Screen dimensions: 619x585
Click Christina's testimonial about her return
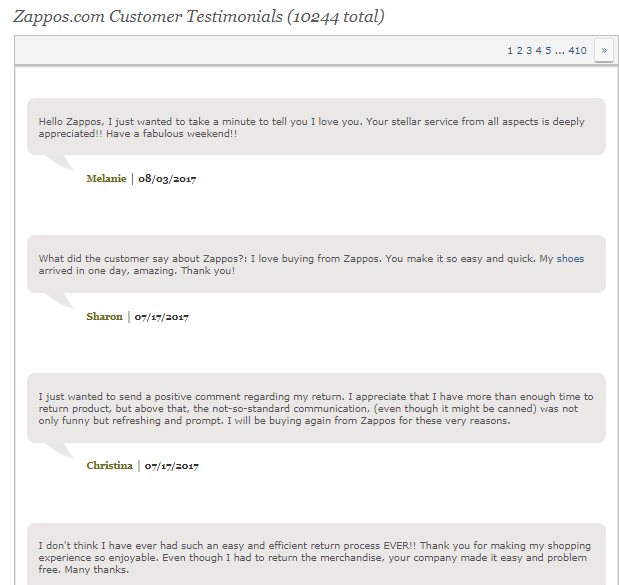pos(316,408)
